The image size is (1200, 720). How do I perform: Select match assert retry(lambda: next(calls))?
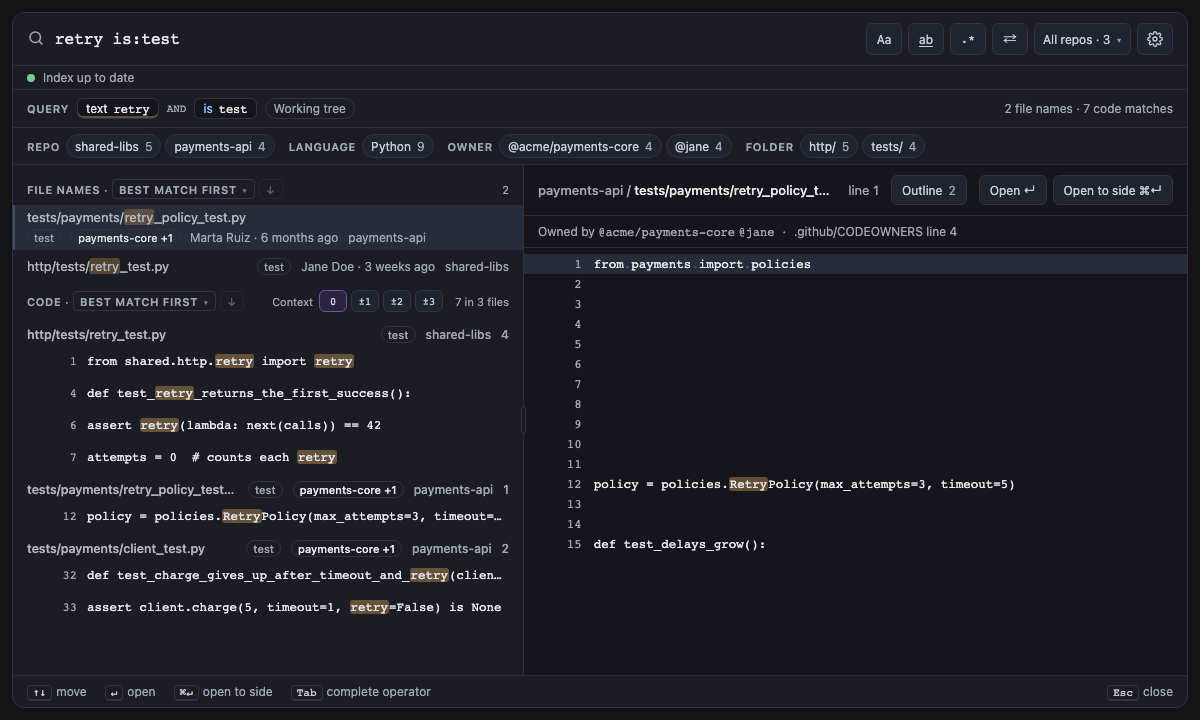pos(268,425)
